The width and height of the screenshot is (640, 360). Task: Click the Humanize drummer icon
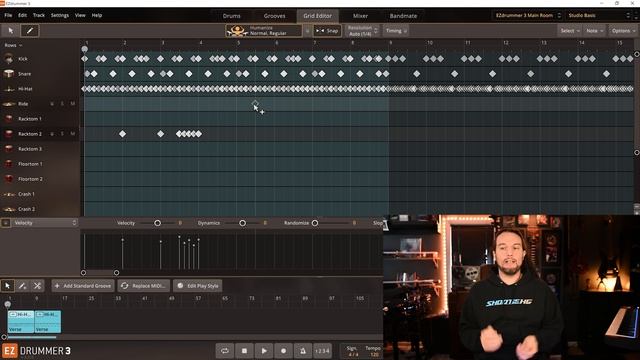point(237,31)
